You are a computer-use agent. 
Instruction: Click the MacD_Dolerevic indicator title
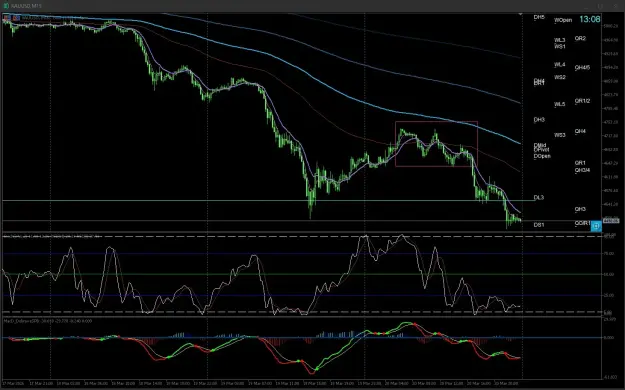[x=48, y=321]
